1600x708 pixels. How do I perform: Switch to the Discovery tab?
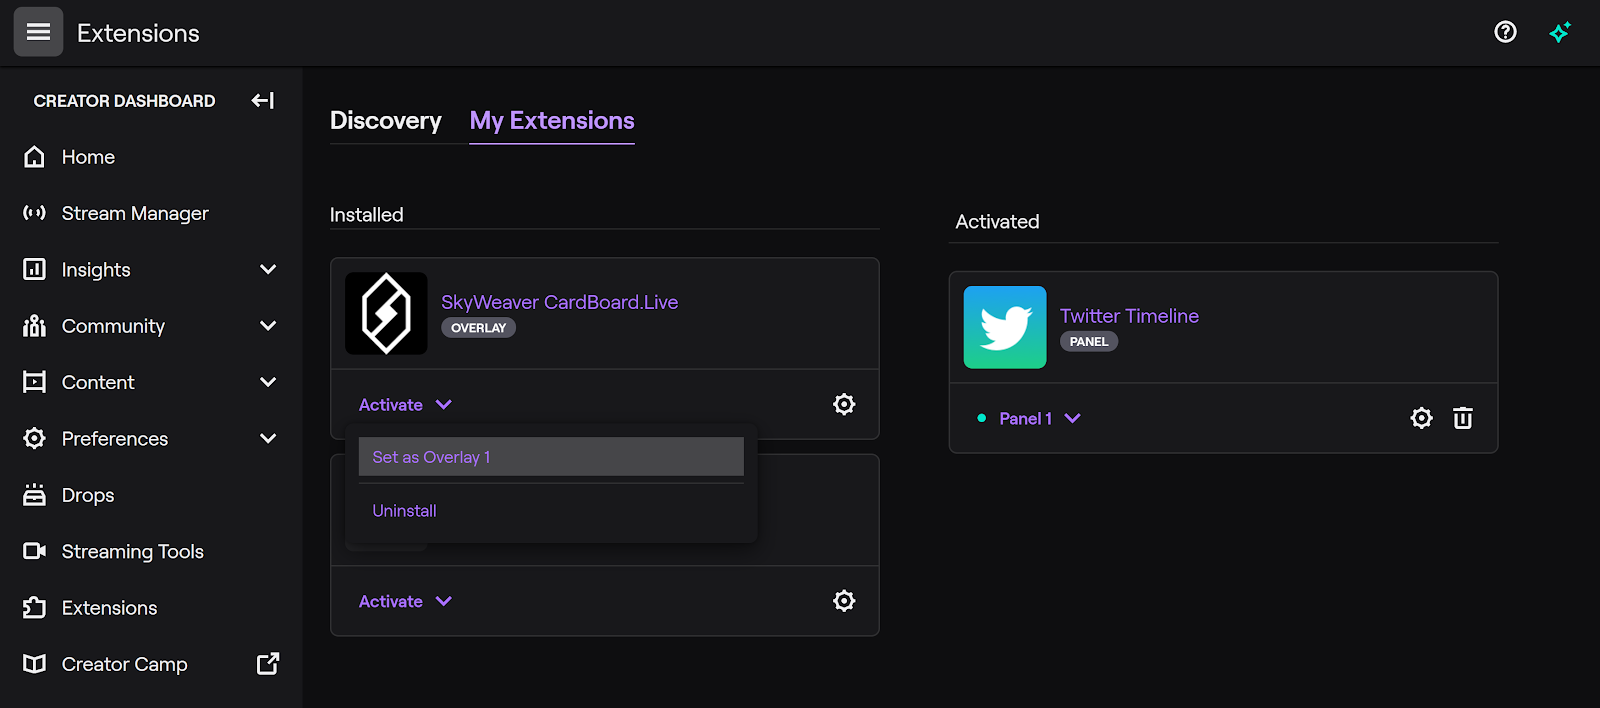point(386,120)
